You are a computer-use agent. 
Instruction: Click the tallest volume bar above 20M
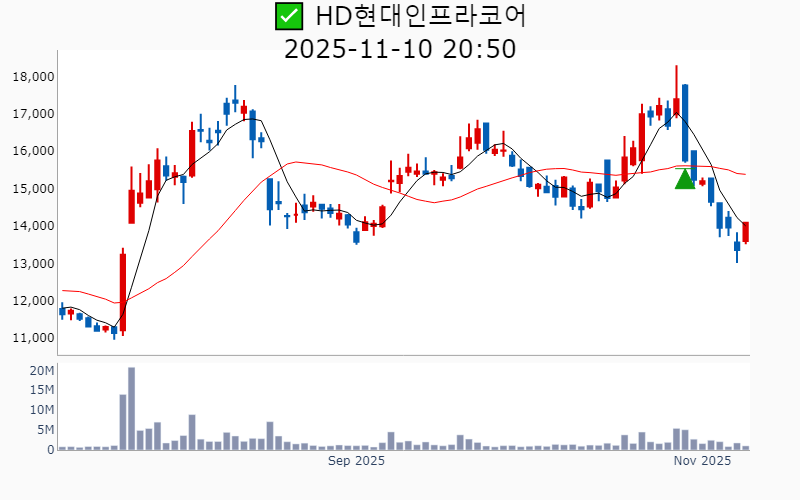click(131, 408)
